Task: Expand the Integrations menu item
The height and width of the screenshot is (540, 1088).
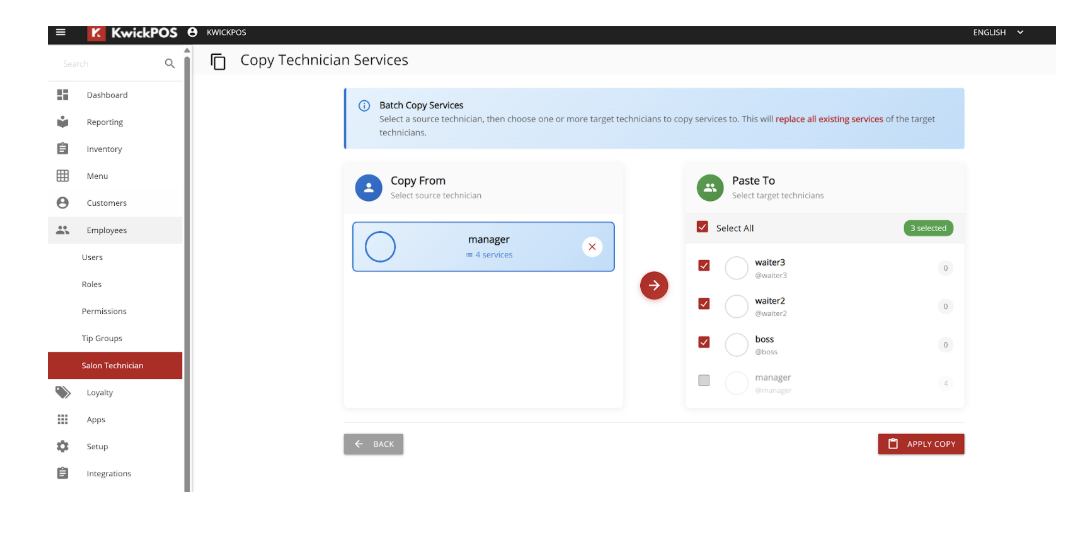Action: pyautogui.click(x=115, y=474)
